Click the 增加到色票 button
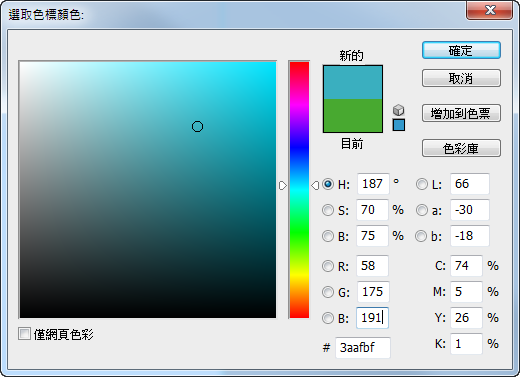520x377 pixels. point(461,113)
